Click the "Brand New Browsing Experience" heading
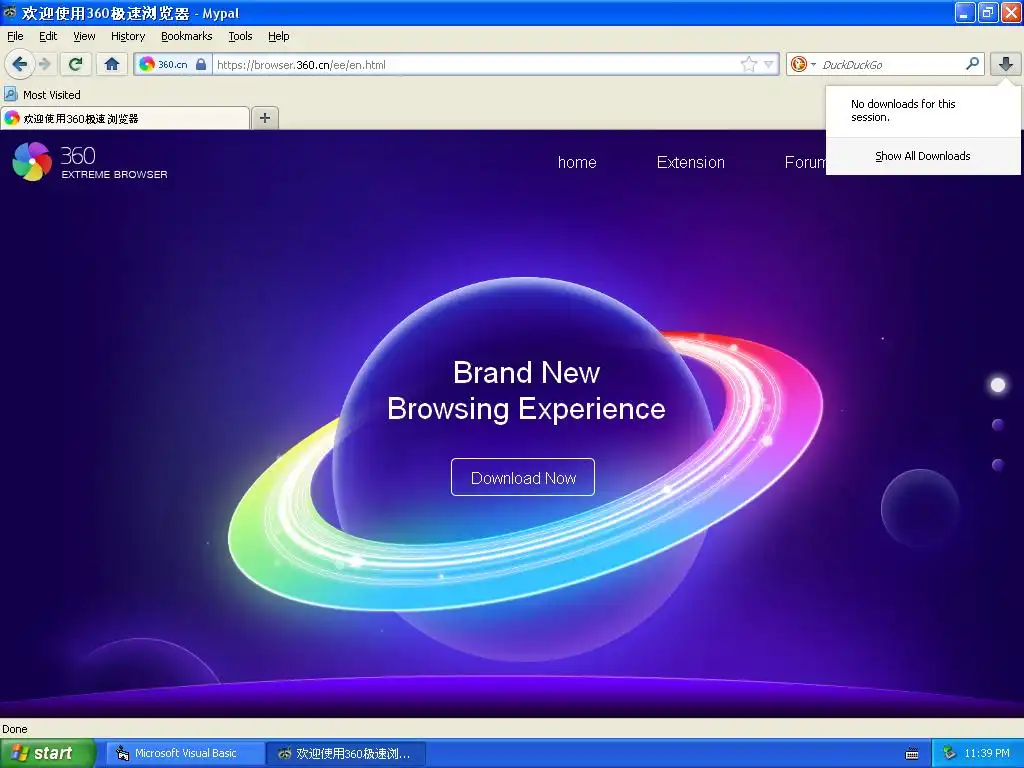 (x=526, y=391)
